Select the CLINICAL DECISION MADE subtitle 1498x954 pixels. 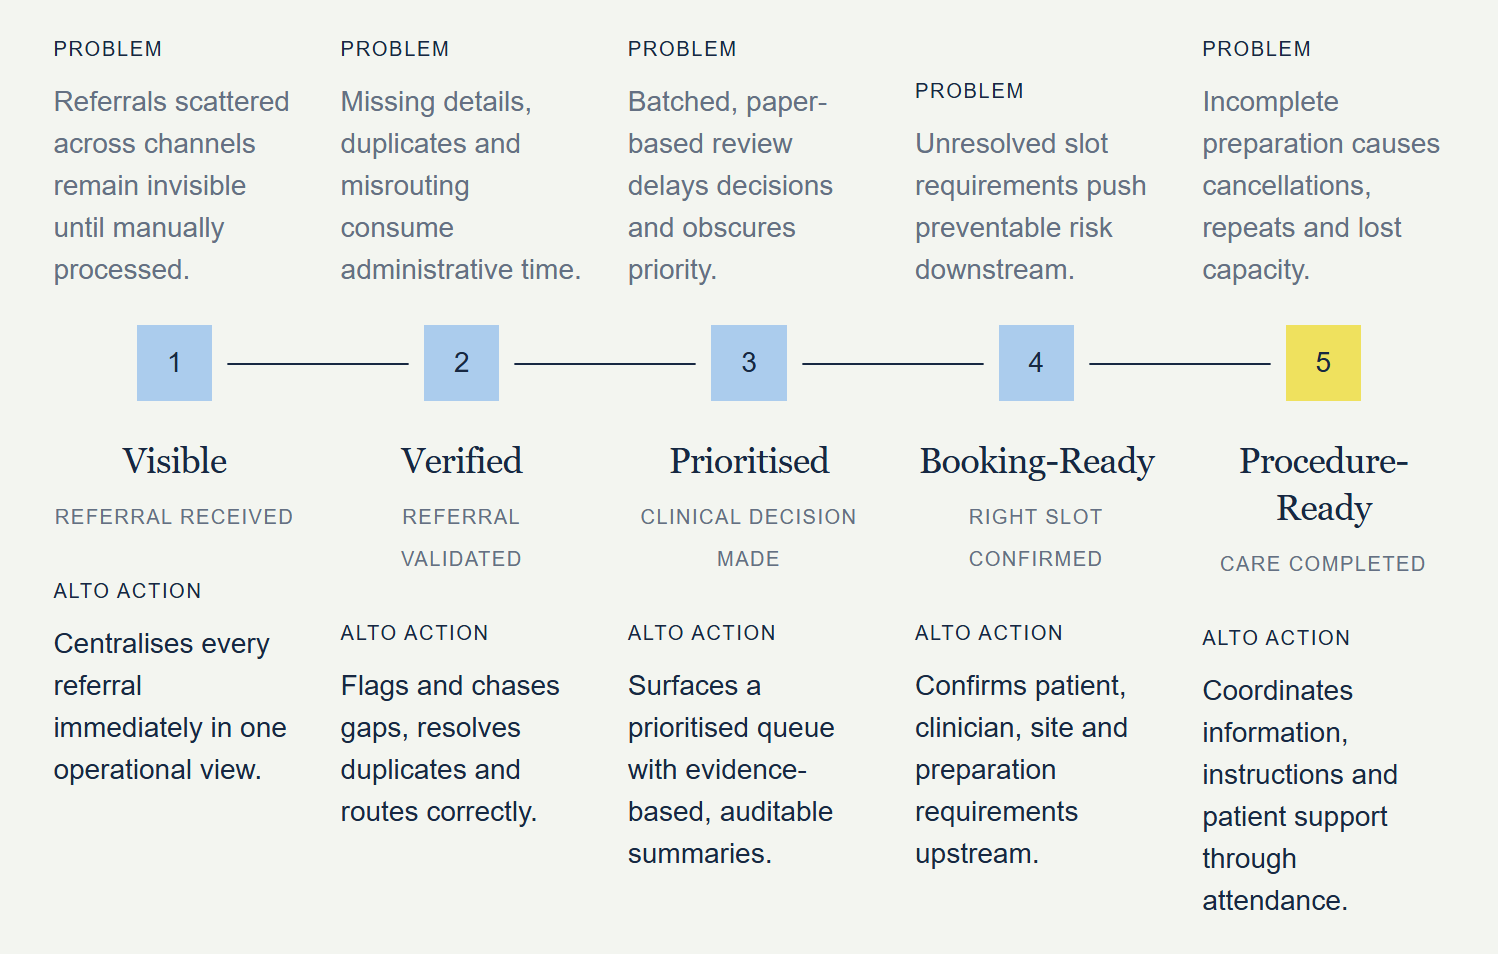[748, 538]
